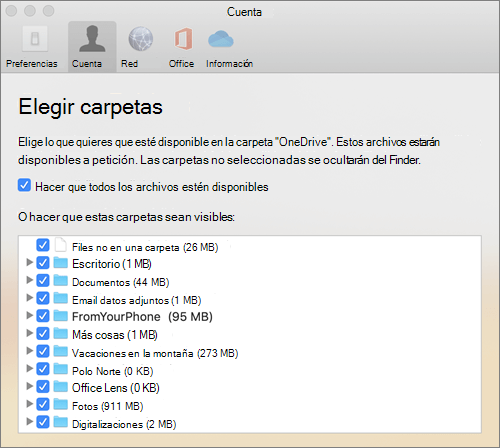500x448 pixels.
Task: Select the 'Digitalizaciones (2 MB)' row text
Action: 124,424
